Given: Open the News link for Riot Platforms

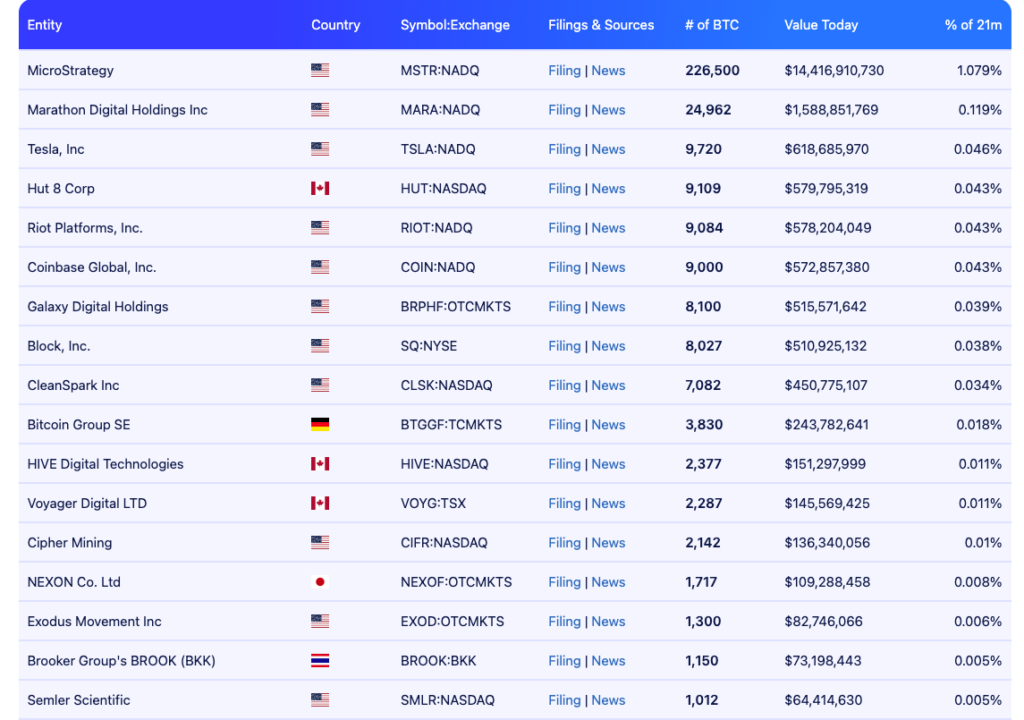Looking at the screenshot, I should tap(608, 228).
